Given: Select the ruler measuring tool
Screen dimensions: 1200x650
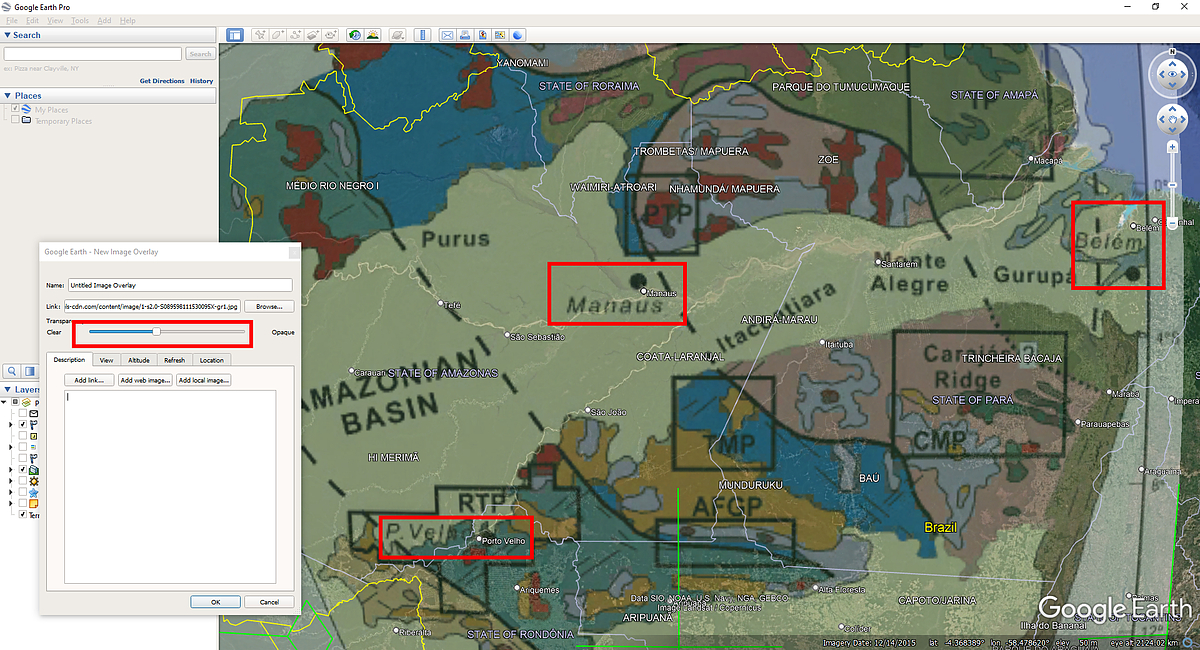Looking at the screenshot, I should tap(422, 35).
